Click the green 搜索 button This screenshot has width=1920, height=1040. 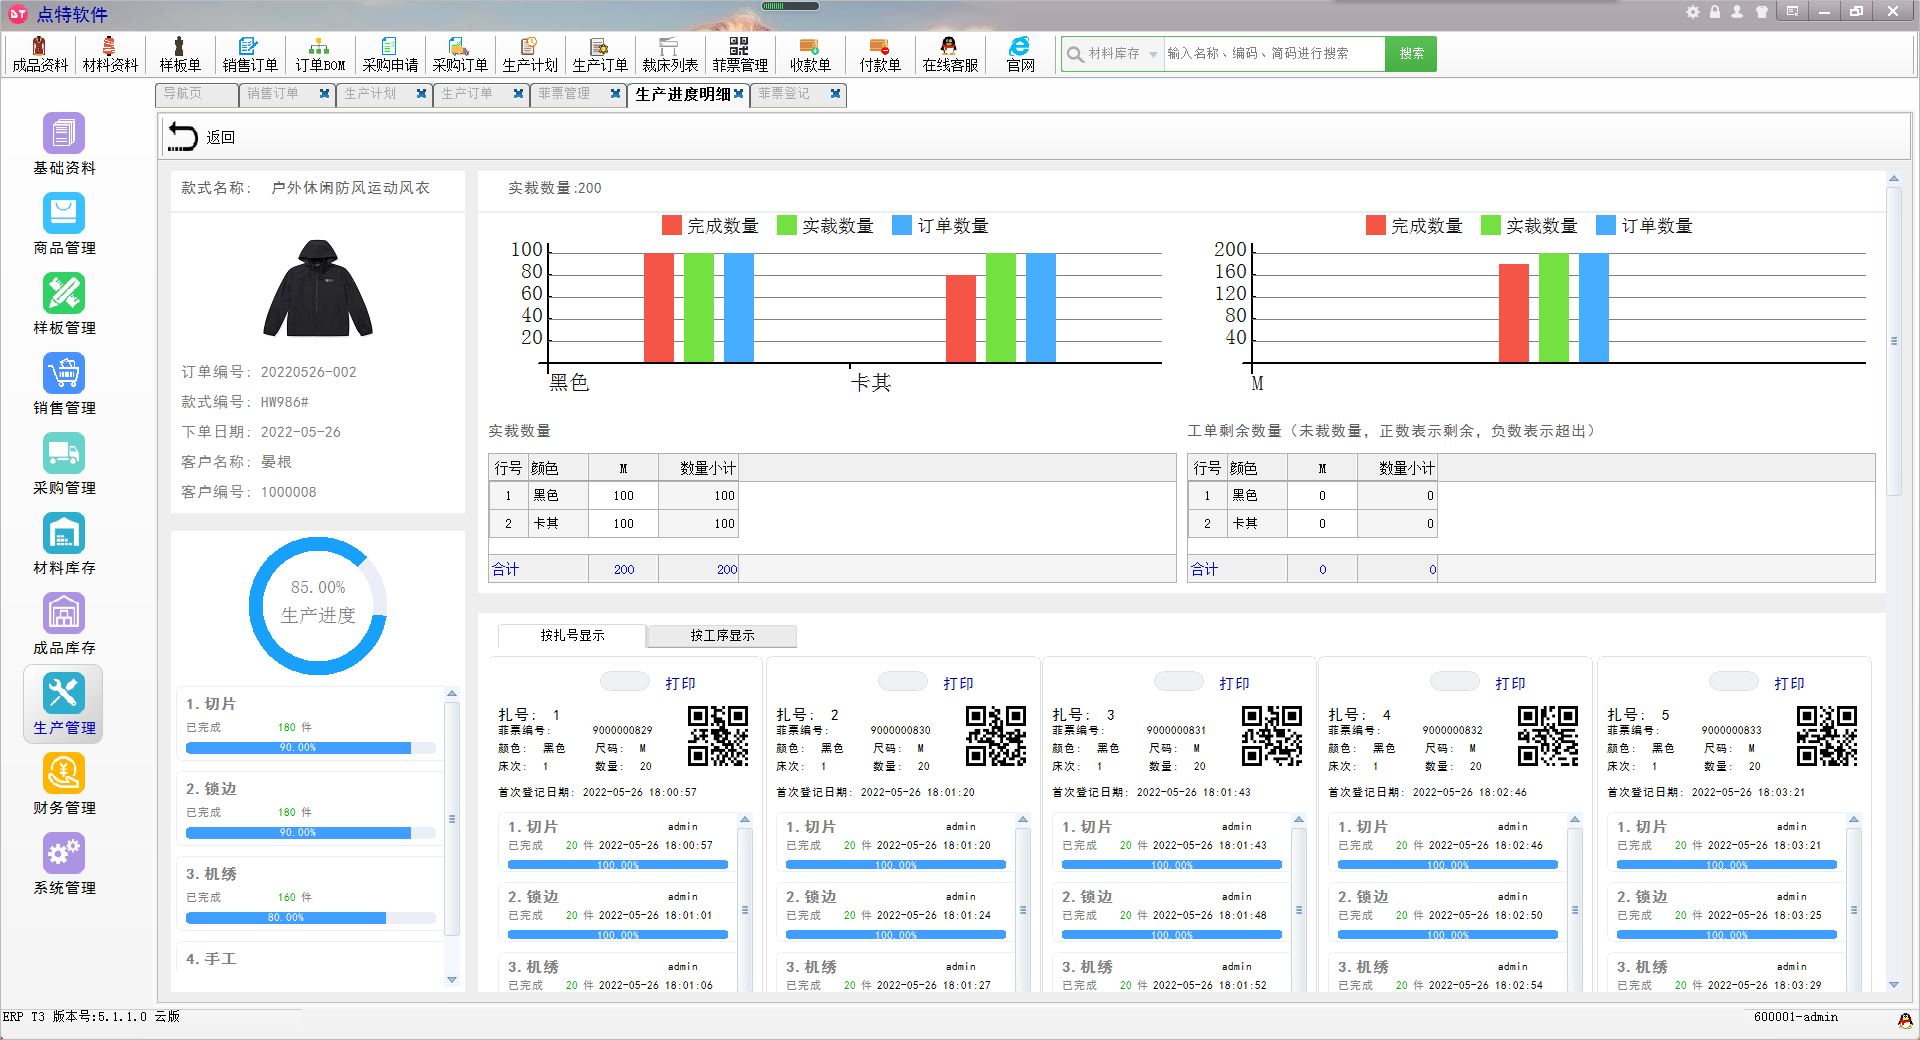[x=1411, y=54]
